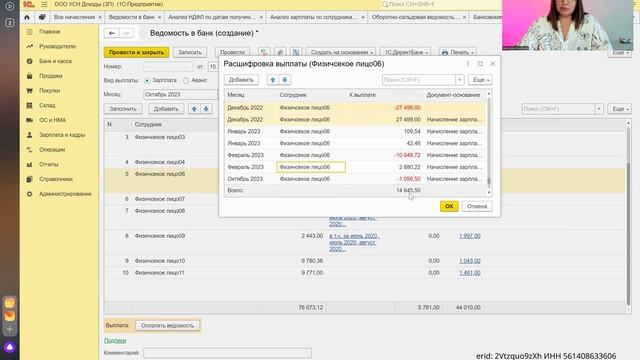Open the dialog's three-dot options menu
This screenshot has width=640, height=360.
point(468,64)
